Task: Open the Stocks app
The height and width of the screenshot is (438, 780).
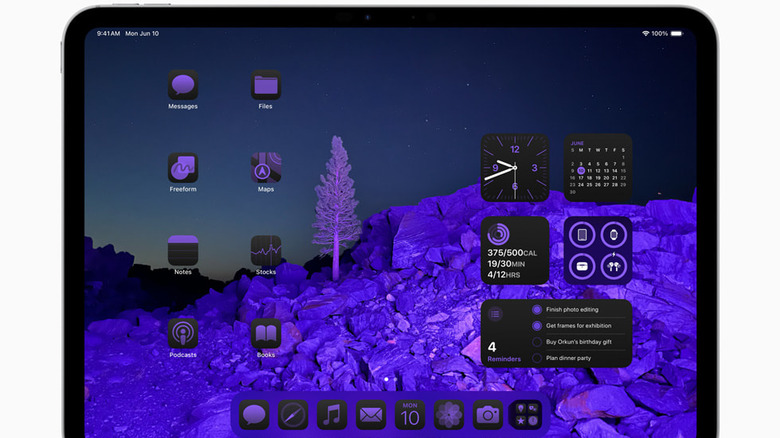Action: (266, 251)
